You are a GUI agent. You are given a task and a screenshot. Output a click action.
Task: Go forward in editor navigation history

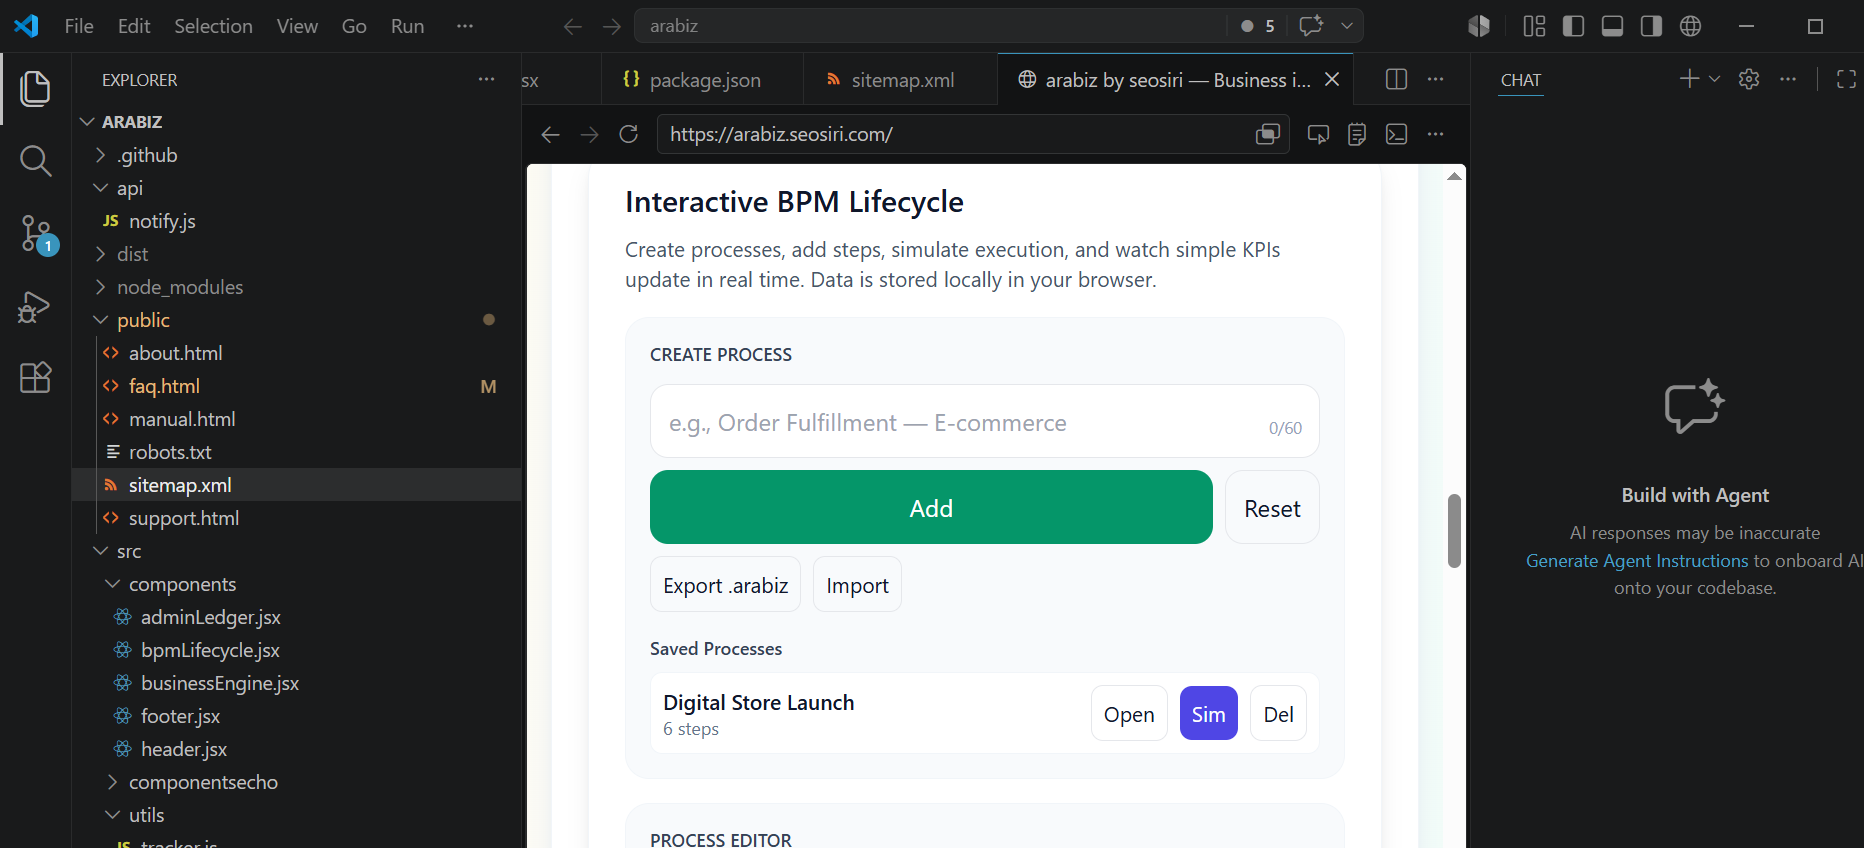612,26
